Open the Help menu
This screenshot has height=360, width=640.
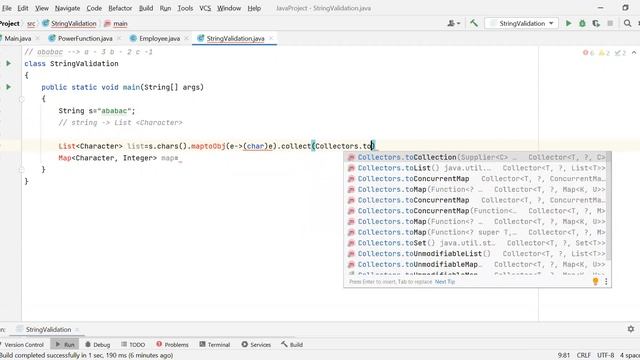point(254,8)
